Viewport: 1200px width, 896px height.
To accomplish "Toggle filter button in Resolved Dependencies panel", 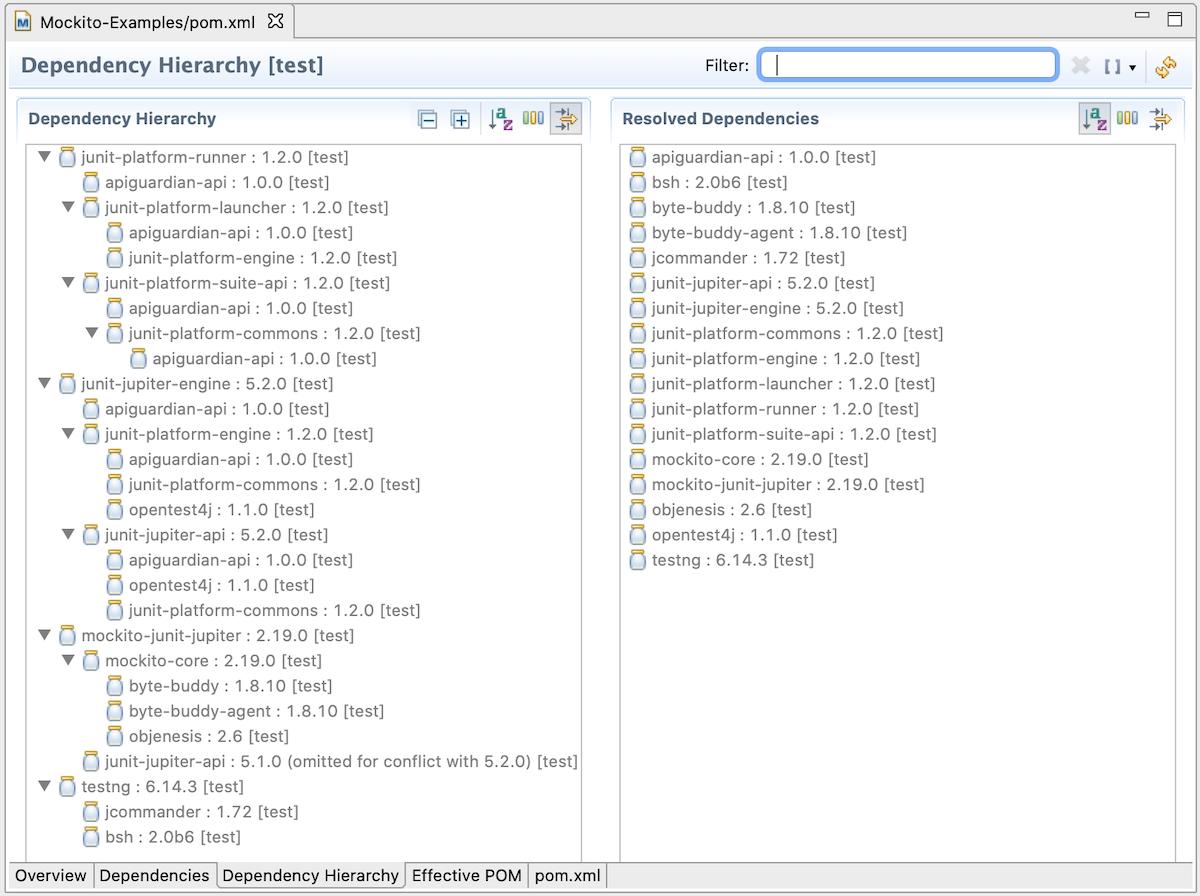I will click(x=1160, y=119).
